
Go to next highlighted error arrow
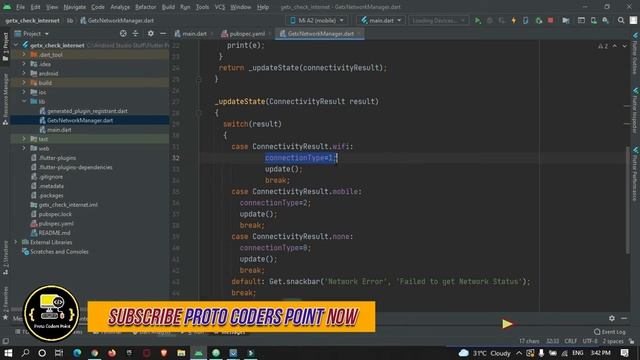point(624,46)
